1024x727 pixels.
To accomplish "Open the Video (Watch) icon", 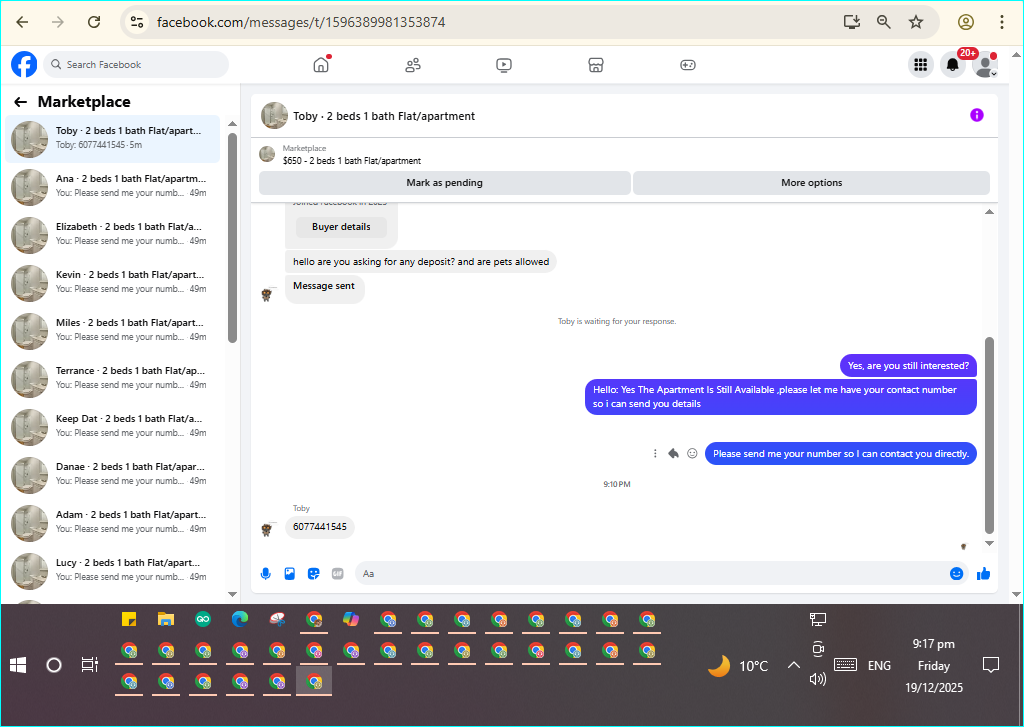I will point(504,65).
